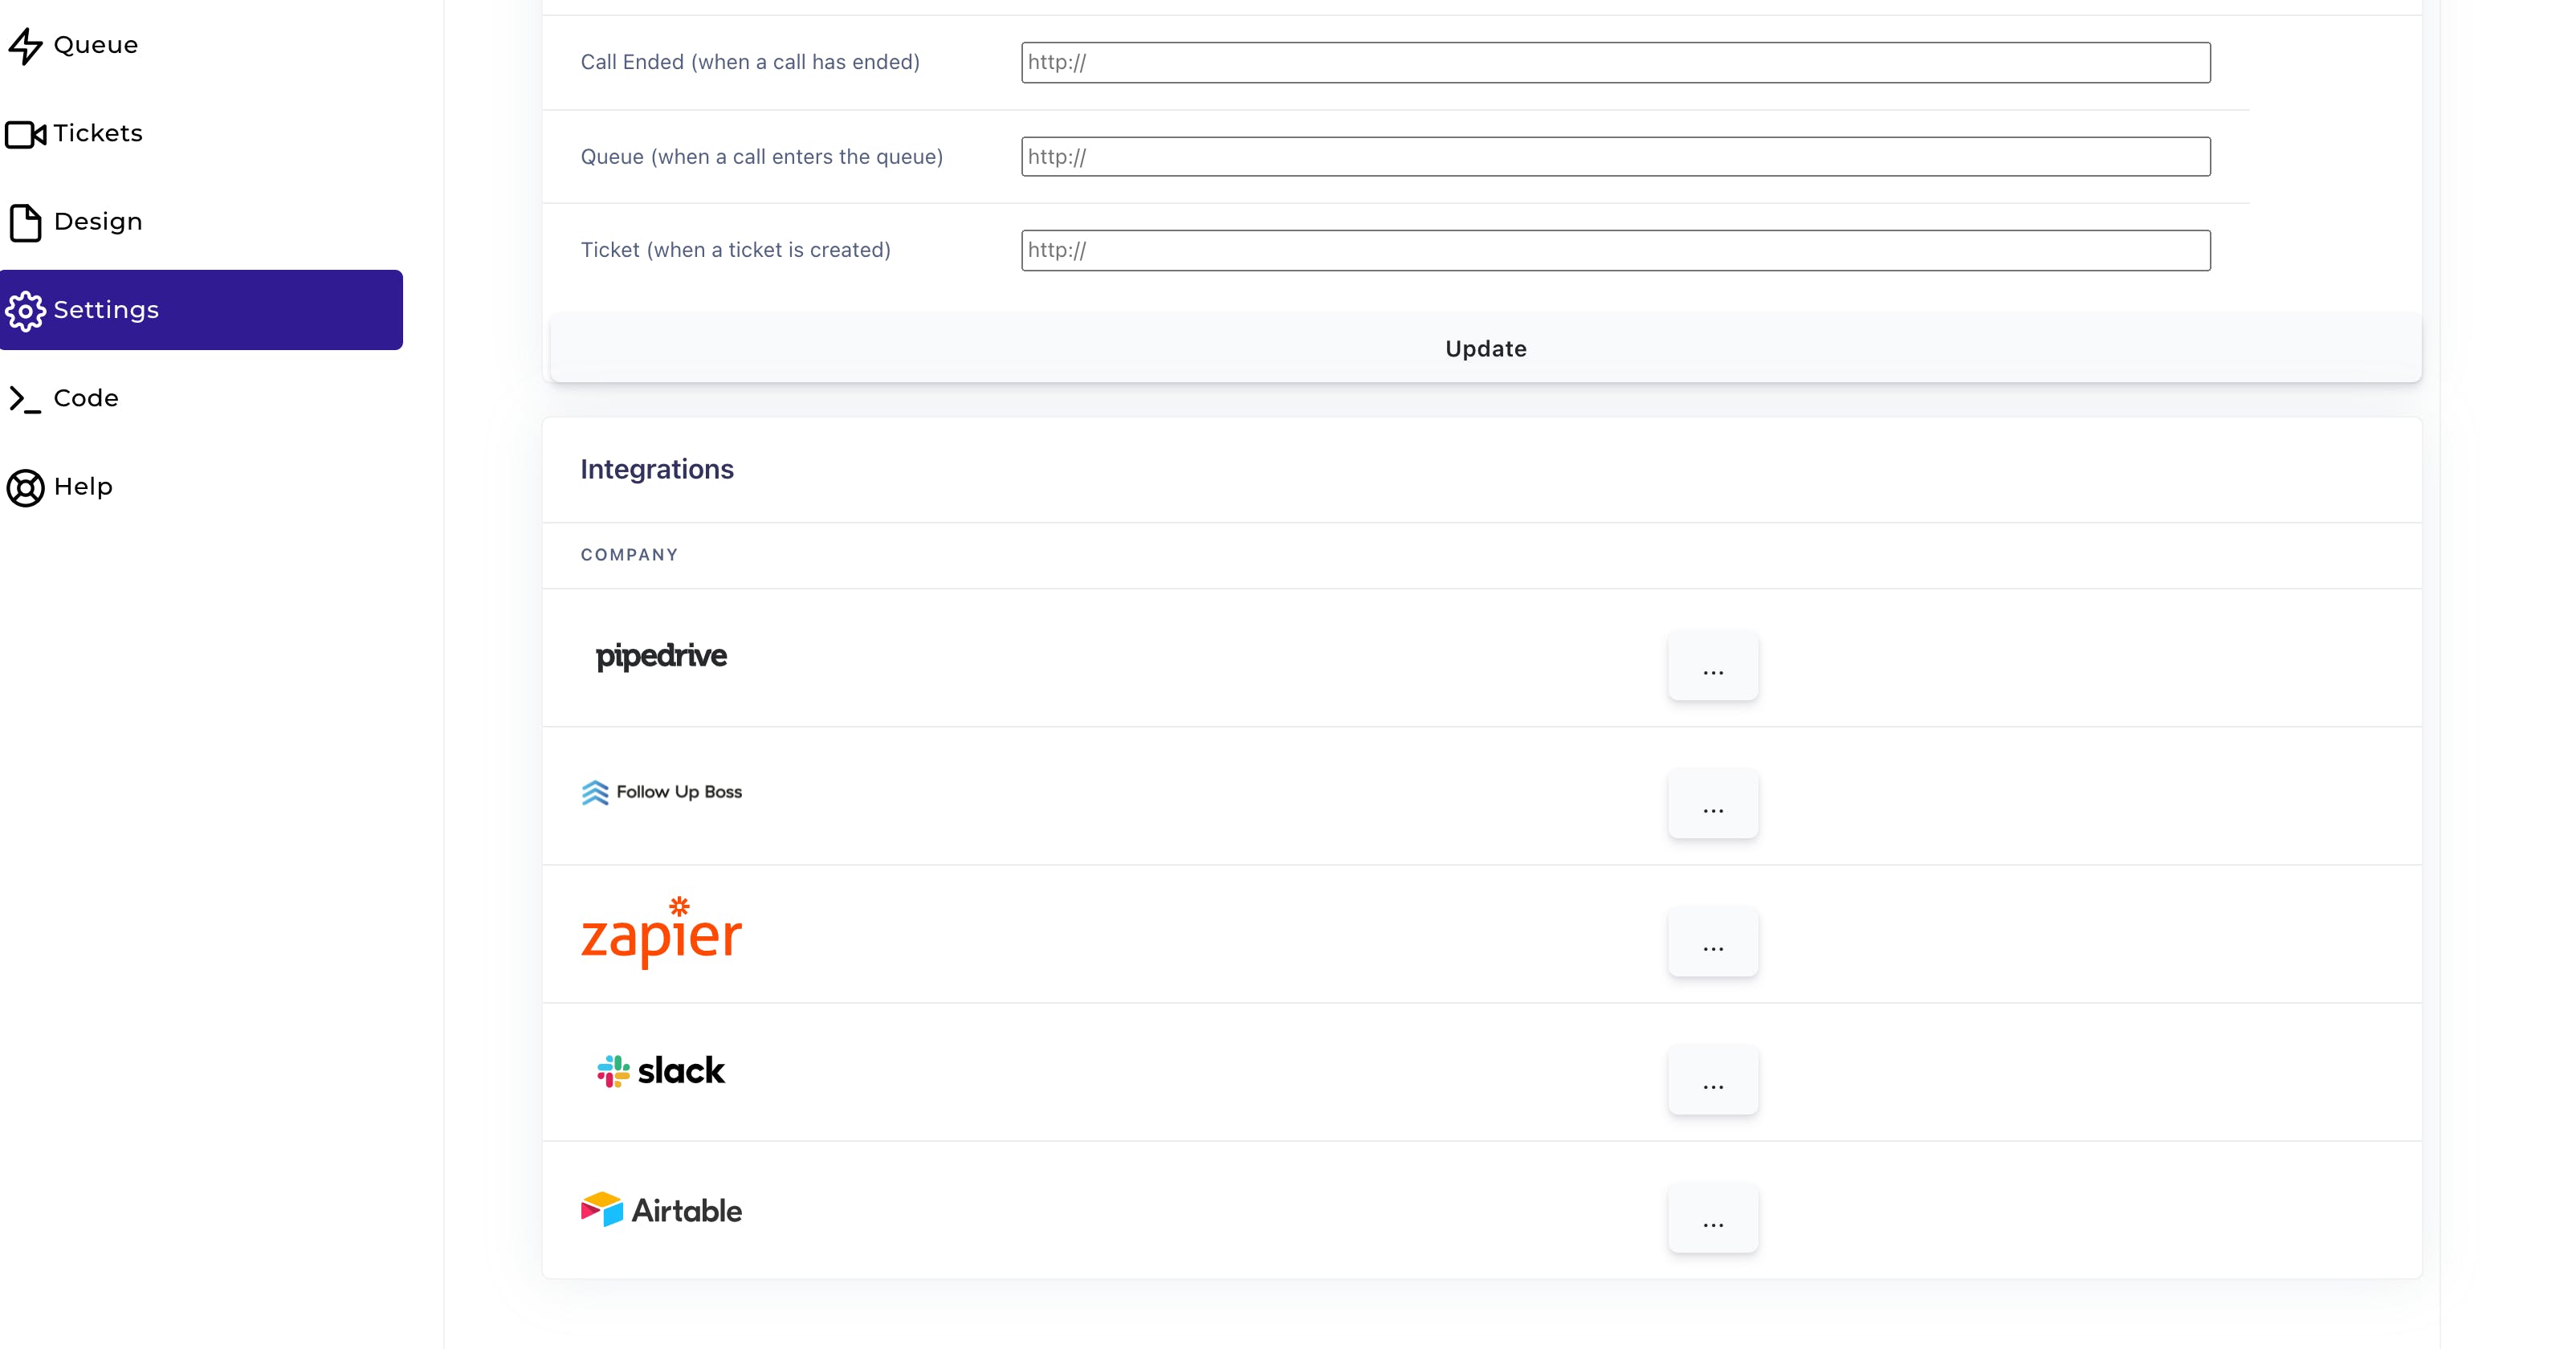Click the Tickets video camera icon
The width and height of the screenshot is (2576, 1349).
(x=26, y=134)
